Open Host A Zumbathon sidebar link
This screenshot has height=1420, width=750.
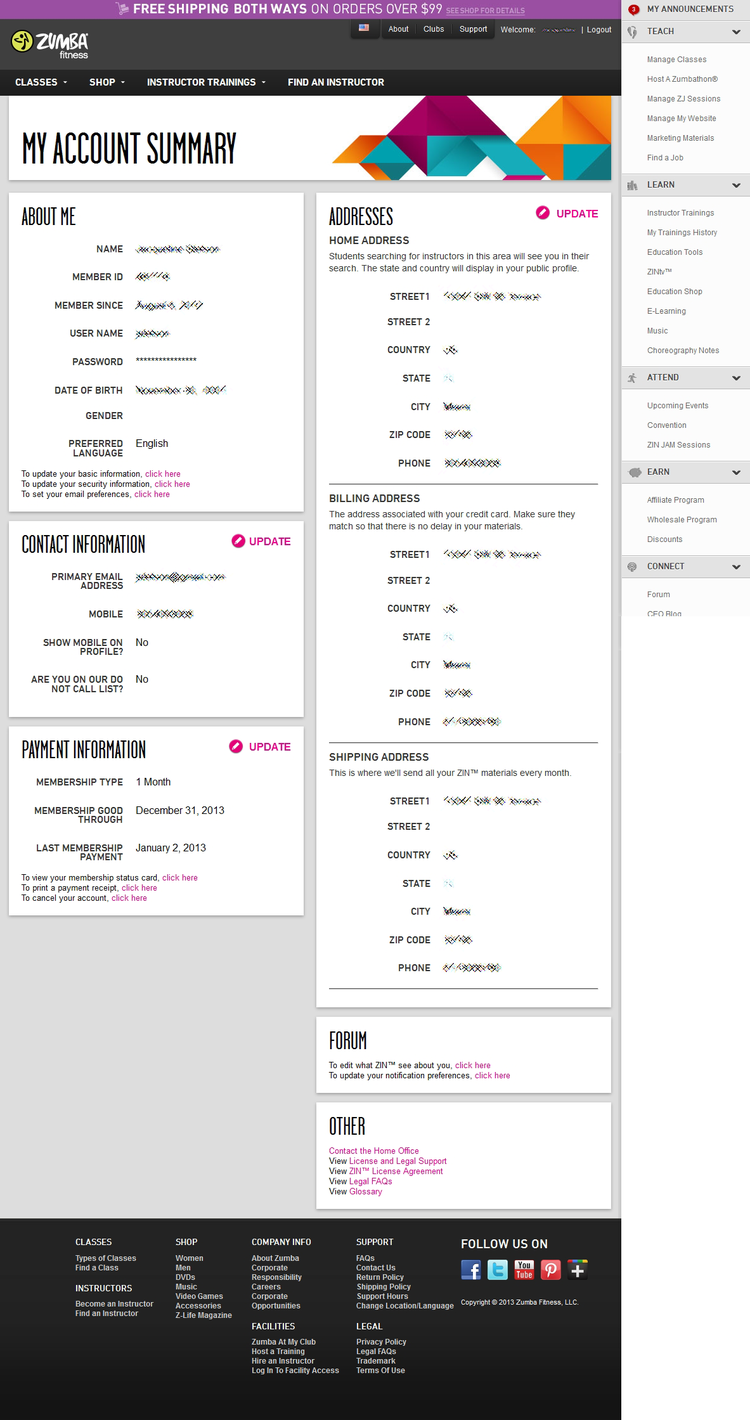tap(683, 79)
